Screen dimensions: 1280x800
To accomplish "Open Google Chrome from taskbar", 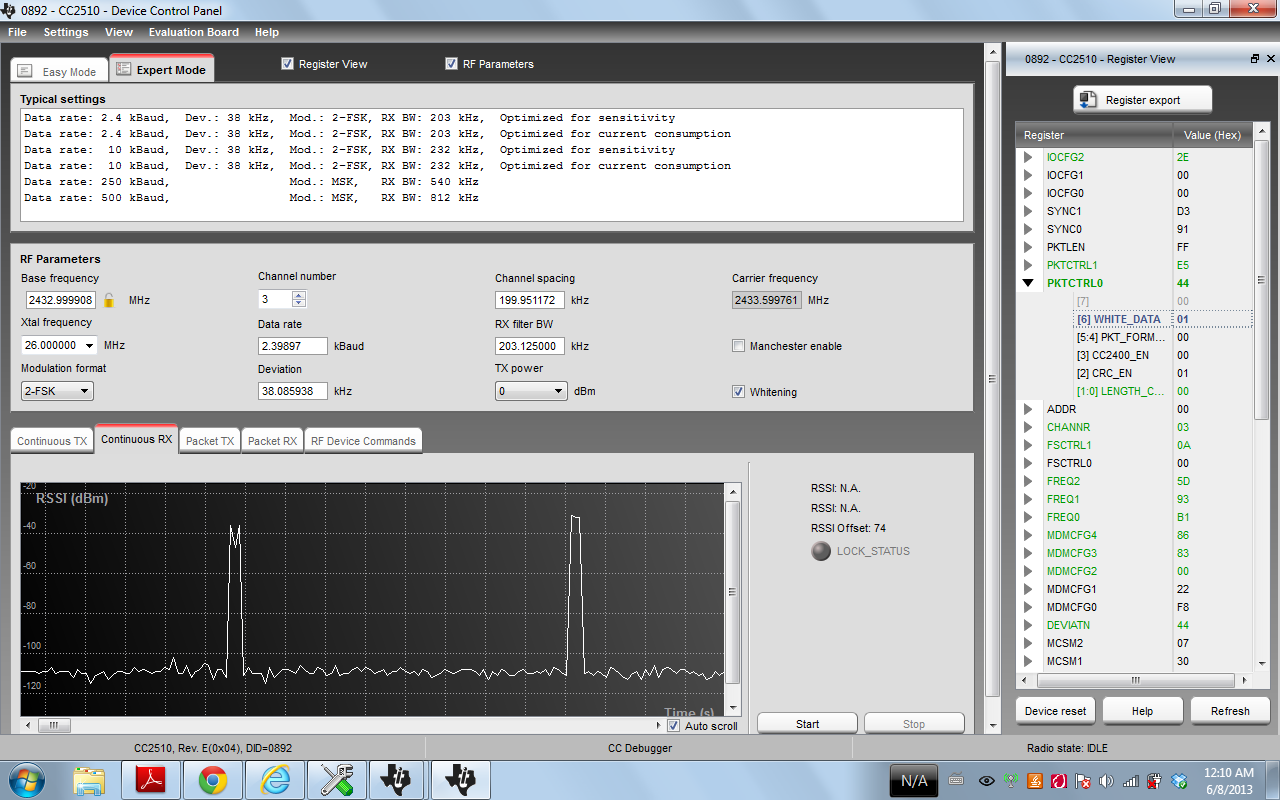I will [212, 780].
